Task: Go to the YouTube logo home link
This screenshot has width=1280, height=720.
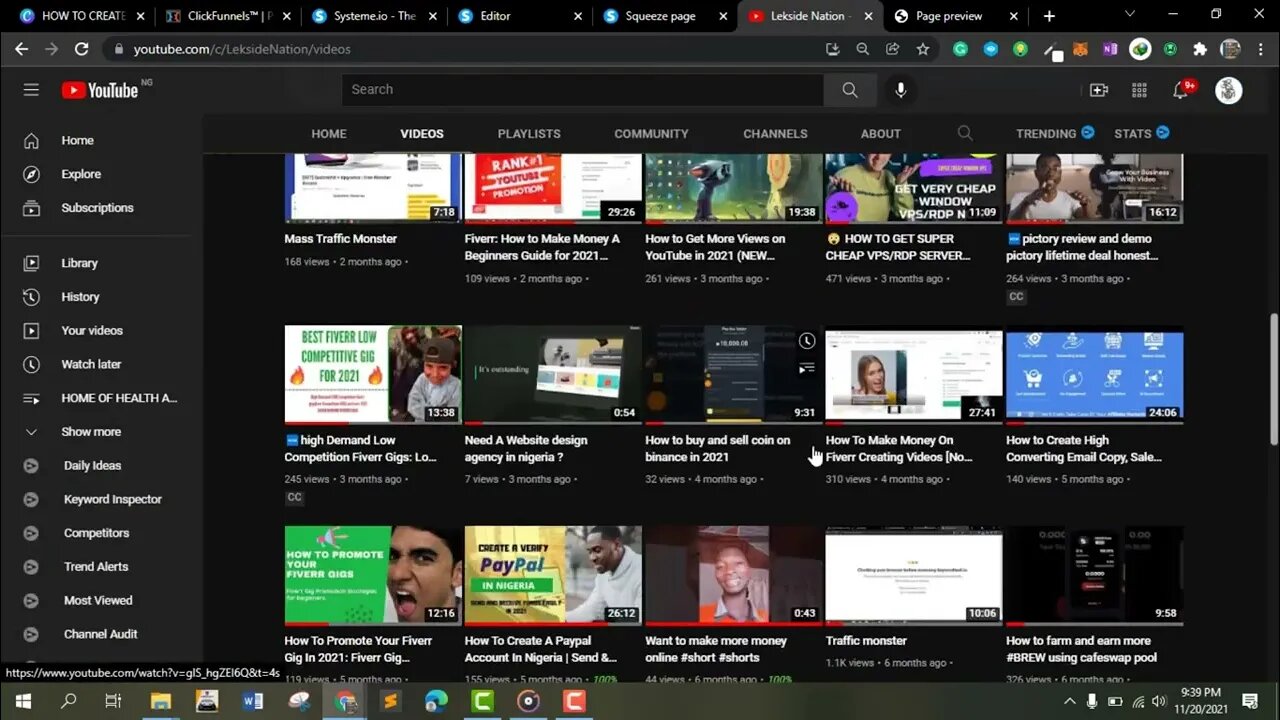Action: pyautogui.click(x=100, y=90)
